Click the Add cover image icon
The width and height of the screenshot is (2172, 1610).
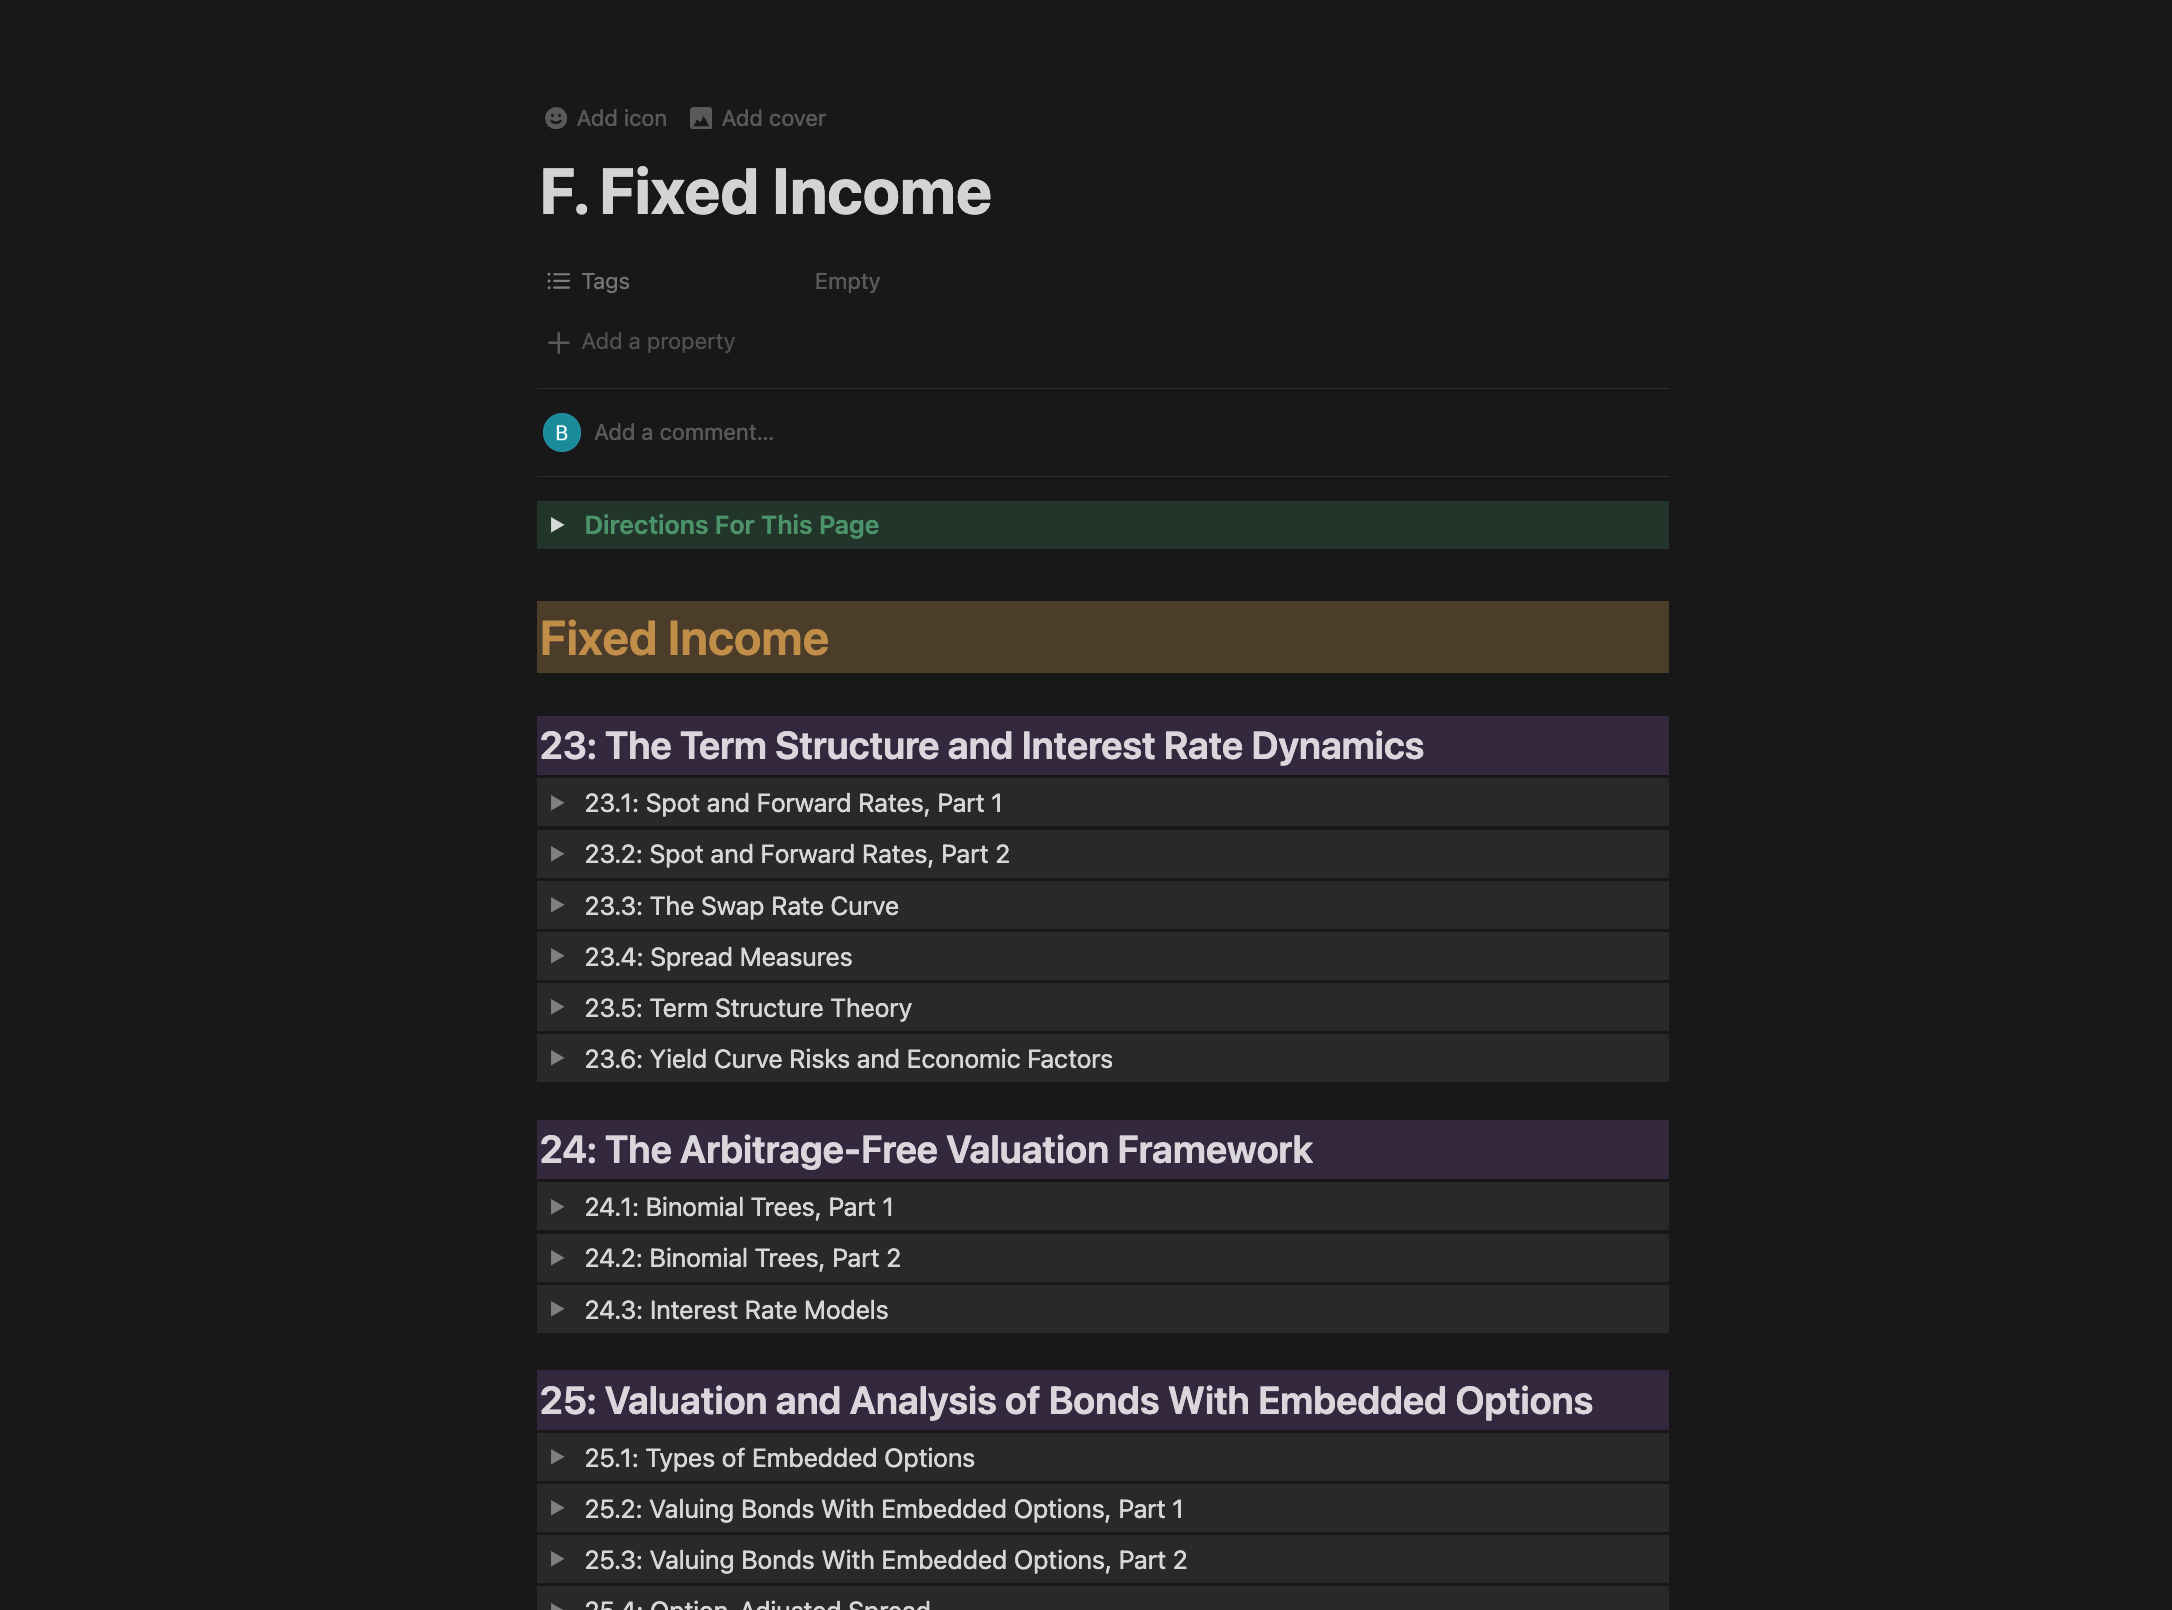701,118
